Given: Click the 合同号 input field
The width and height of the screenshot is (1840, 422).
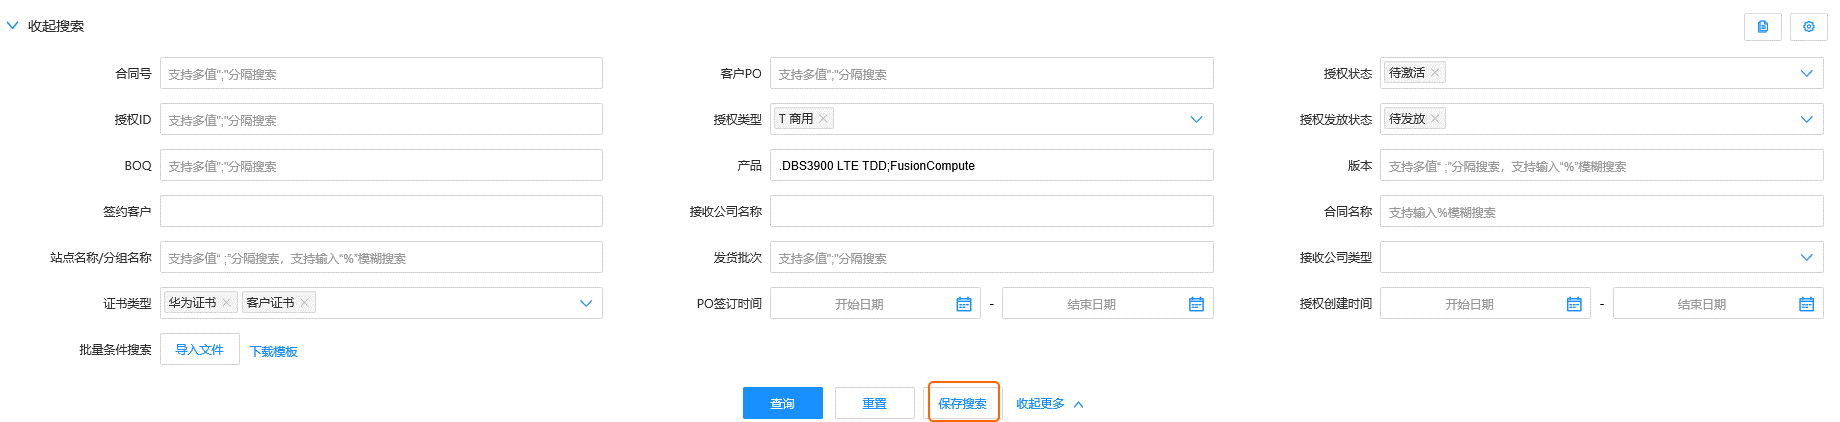Looking at the screenshot, I should click(x=381, y=74).
